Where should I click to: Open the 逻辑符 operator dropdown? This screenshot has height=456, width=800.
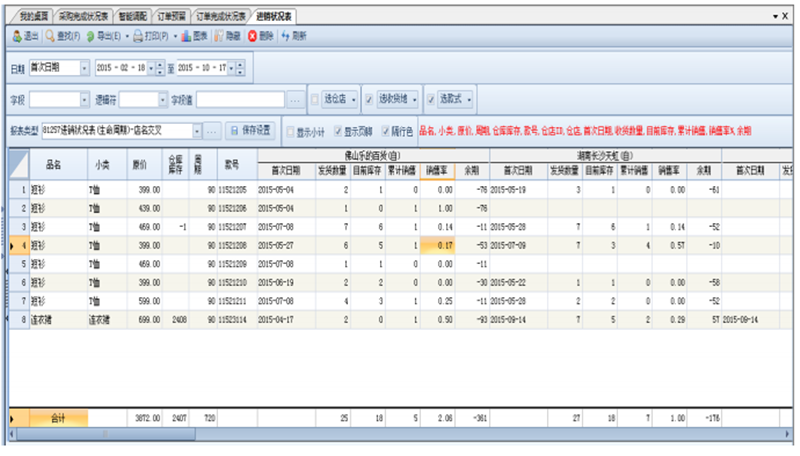tap(163, 100)
